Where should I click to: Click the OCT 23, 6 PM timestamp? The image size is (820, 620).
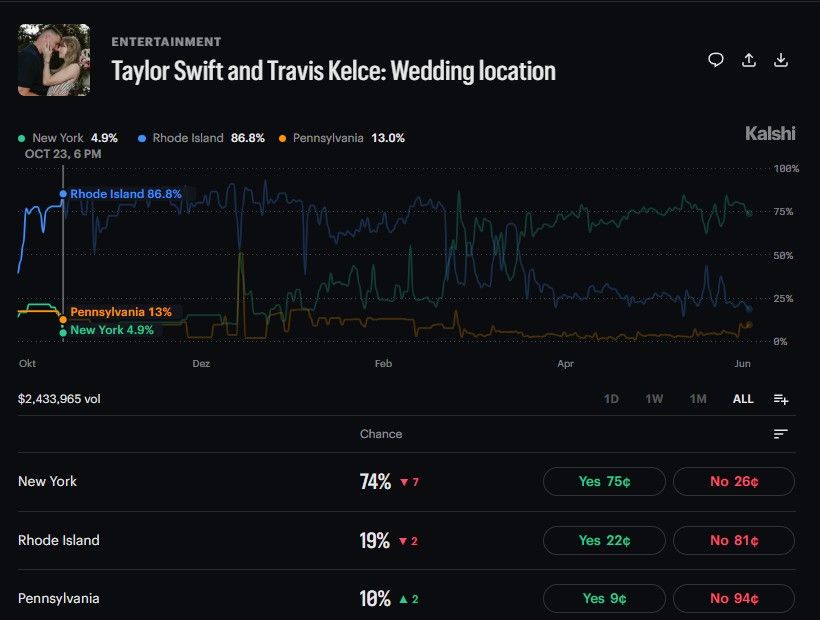pyautogui.click(x=63, y=154)
